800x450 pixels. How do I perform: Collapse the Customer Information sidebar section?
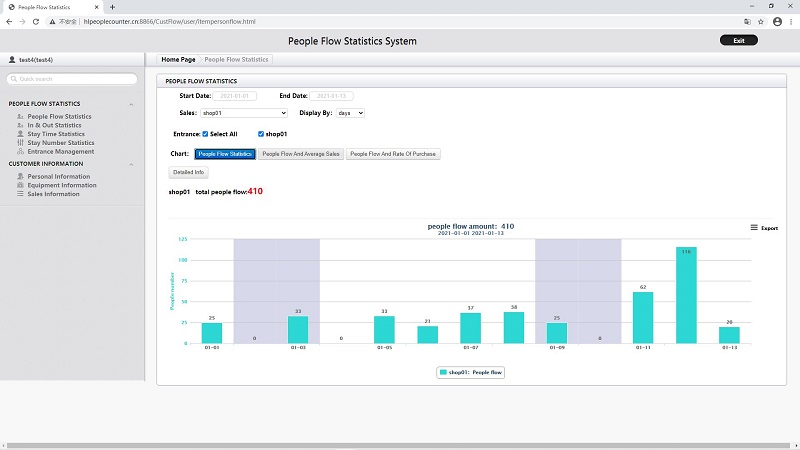point(131,164)
